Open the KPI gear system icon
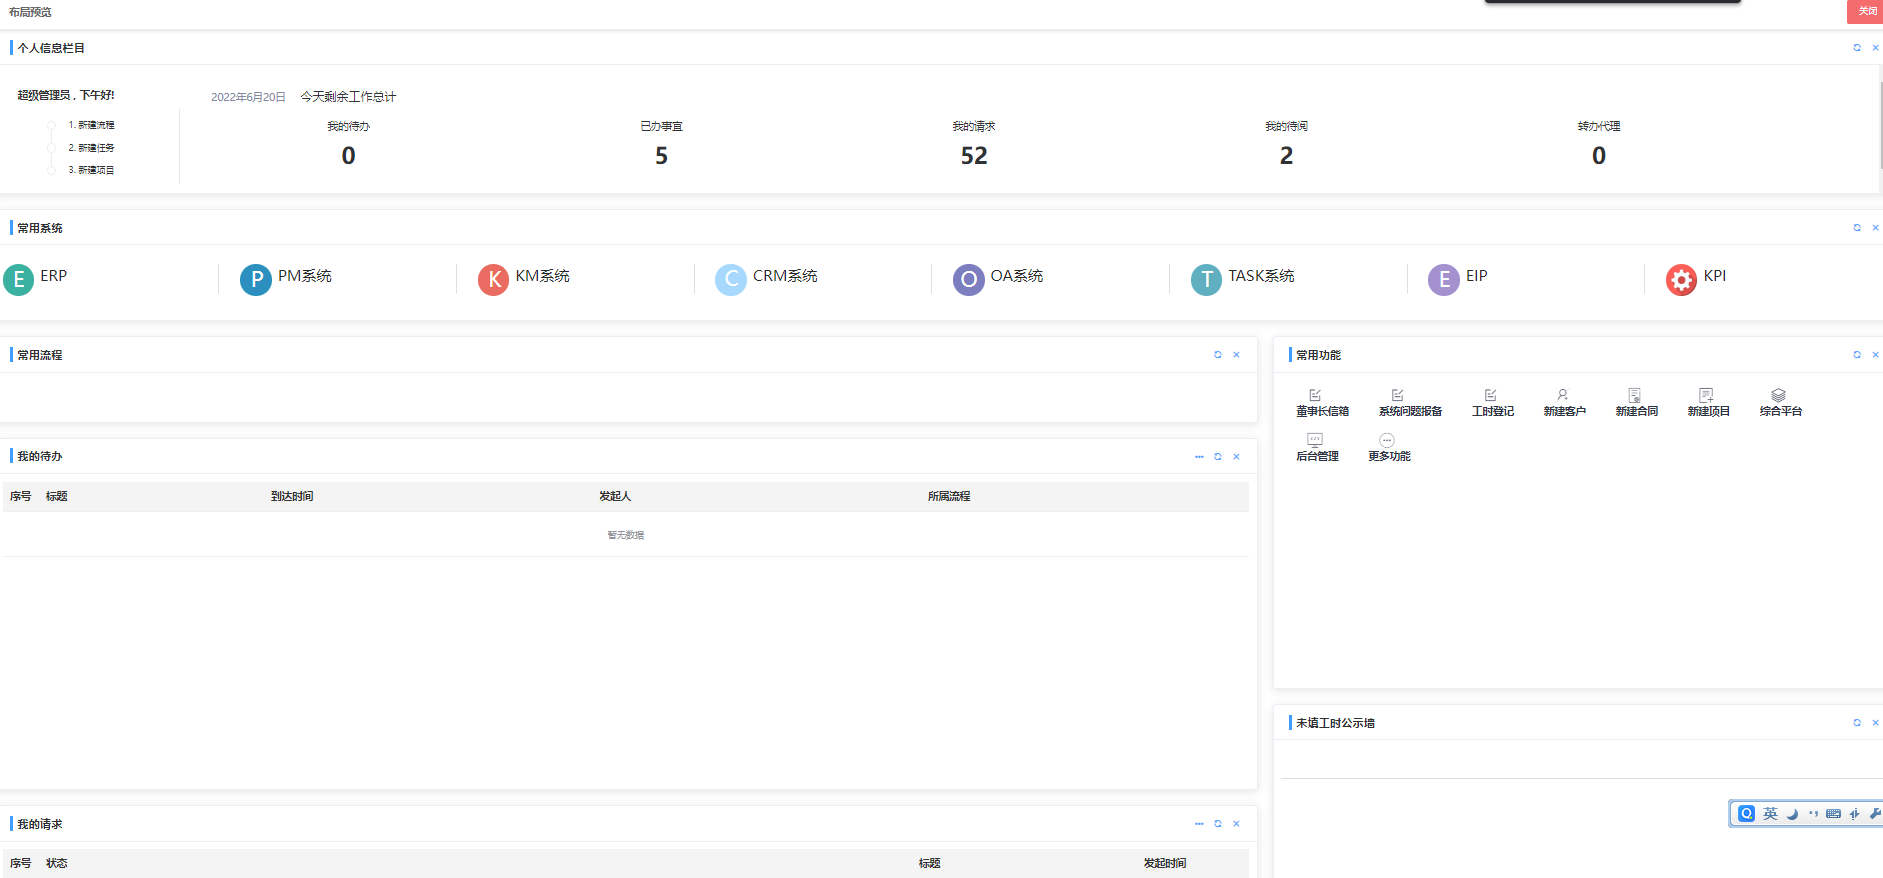1883x878 pixels. pos(1681,280)
